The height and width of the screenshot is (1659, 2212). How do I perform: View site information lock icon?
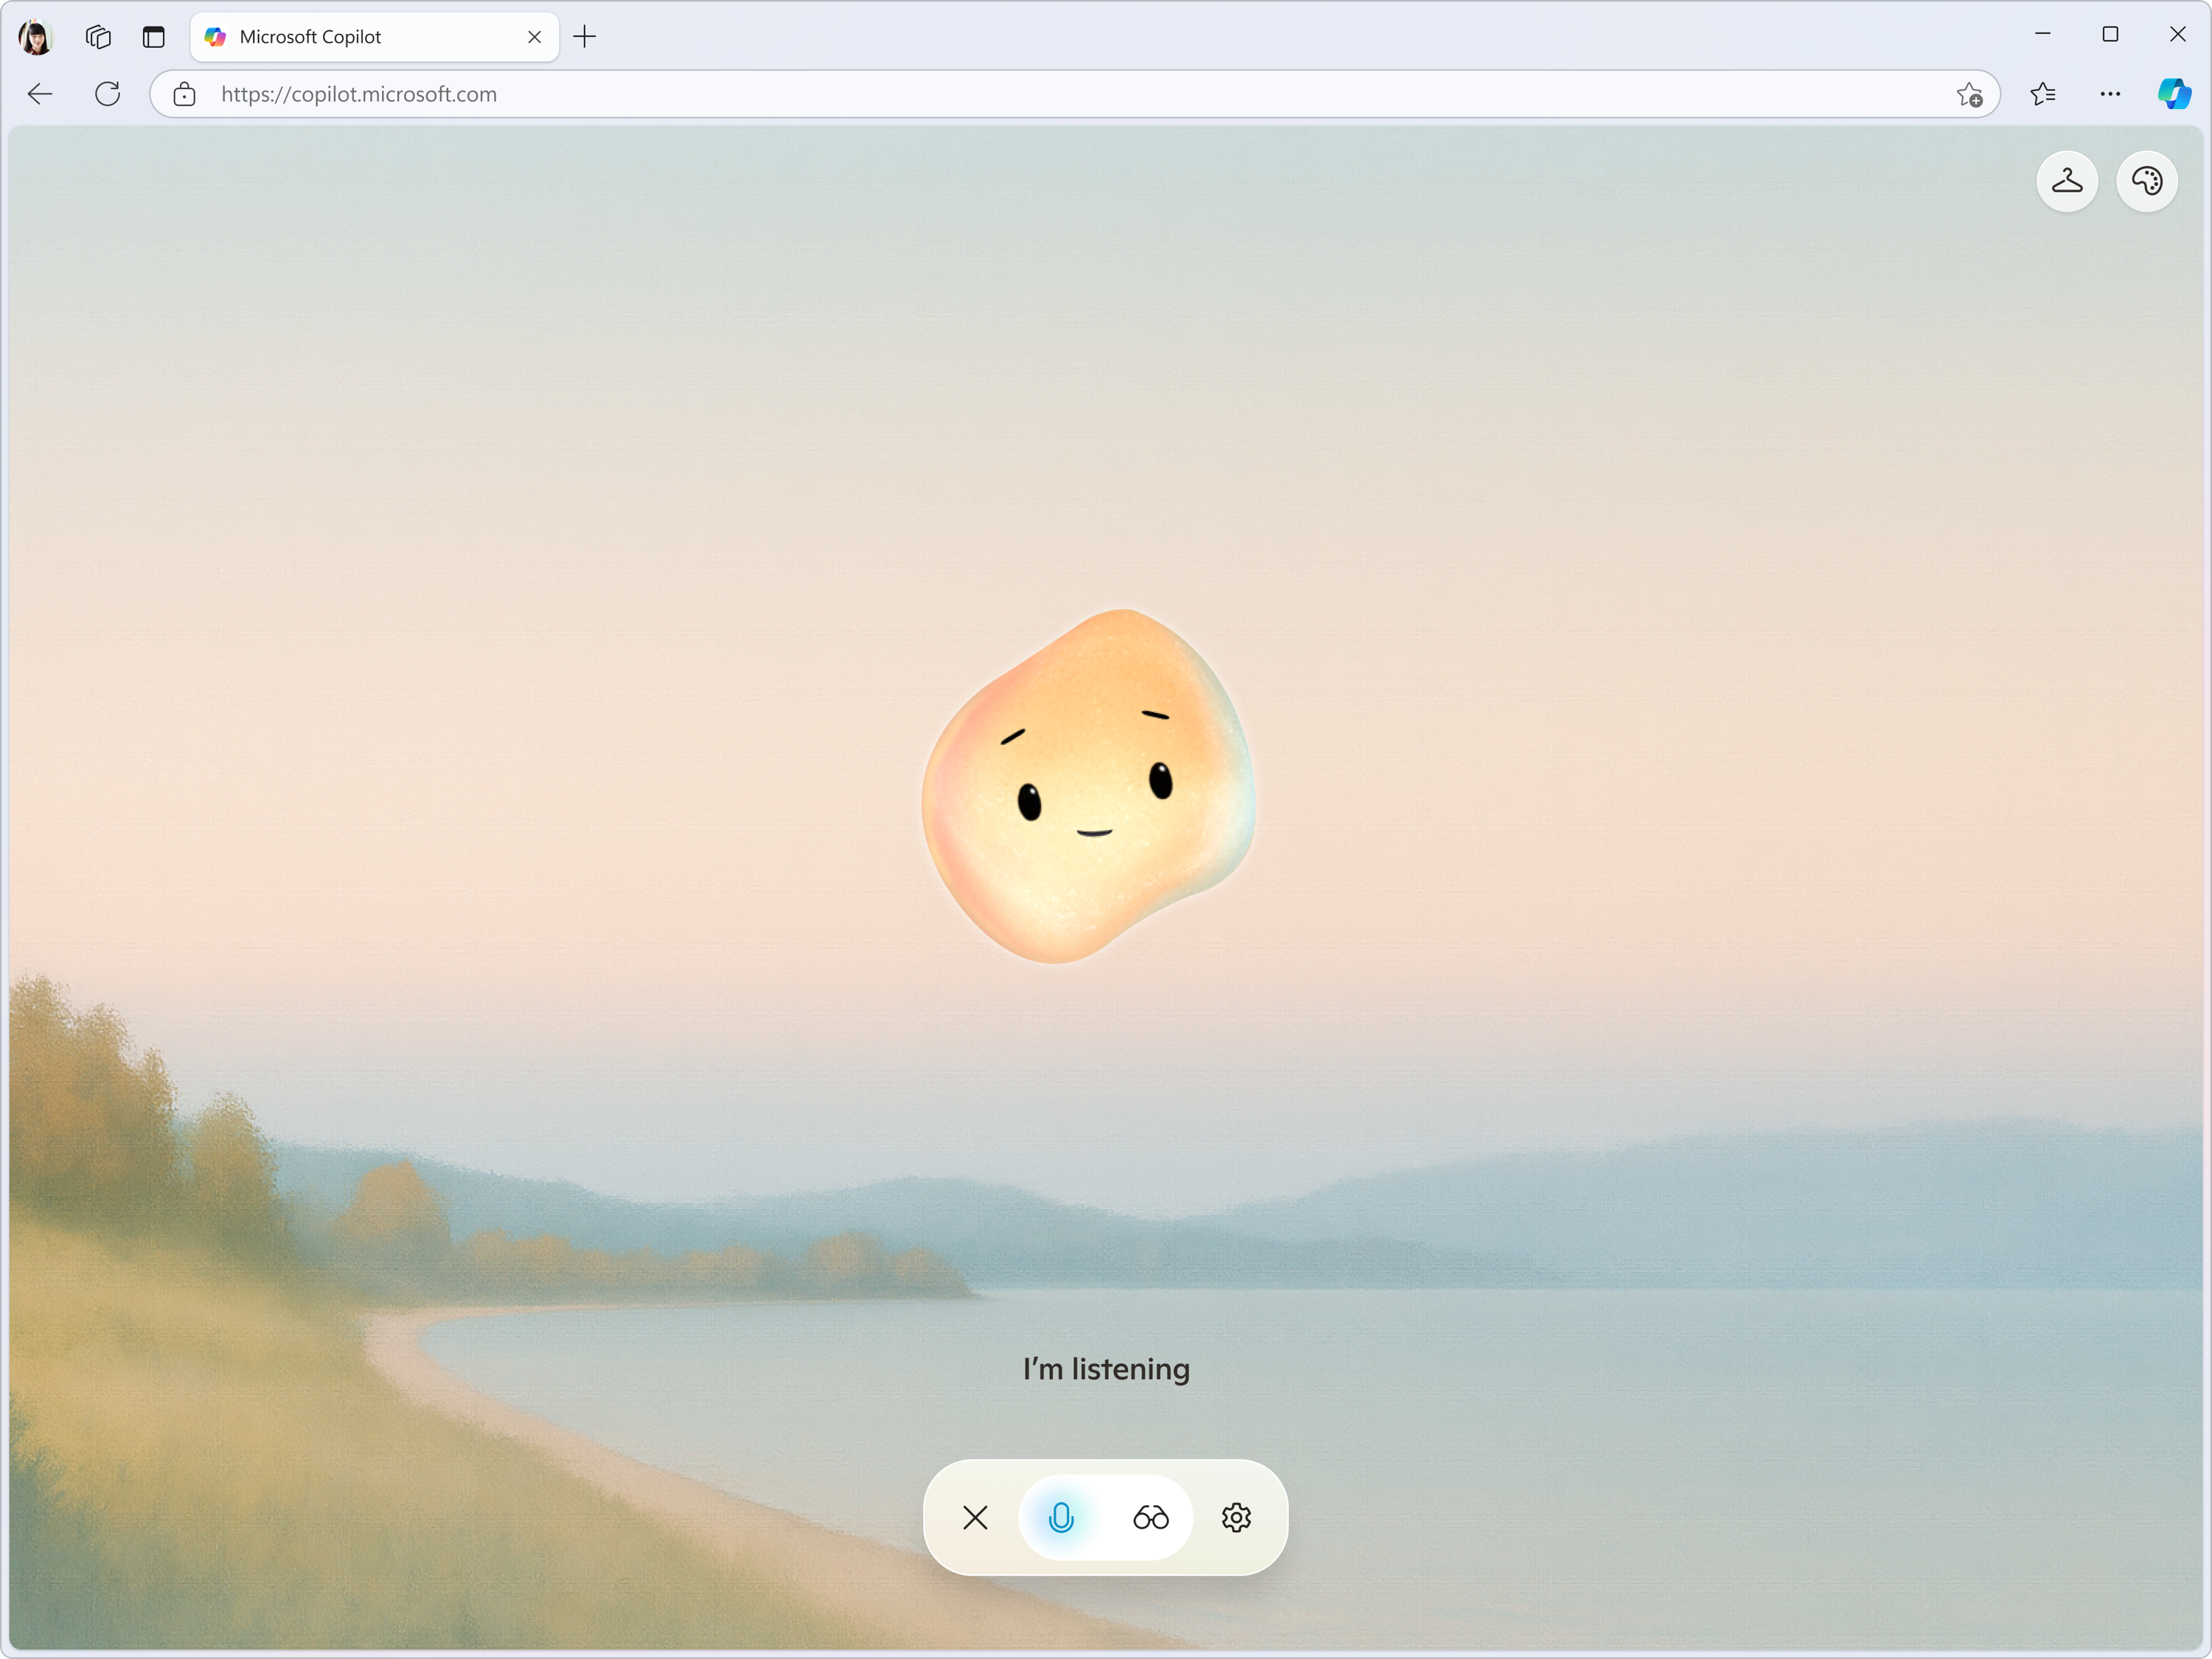point(184,94)
